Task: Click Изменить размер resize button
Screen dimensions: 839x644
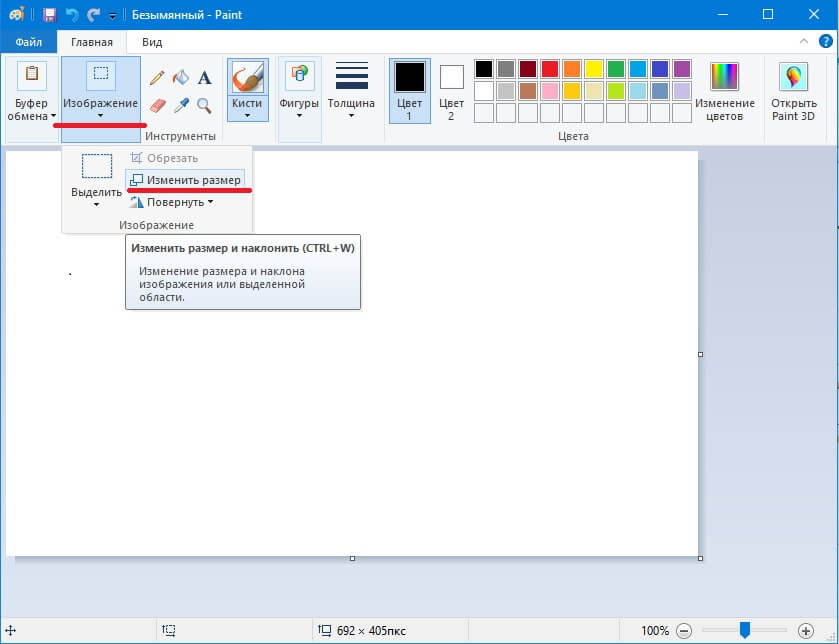Action: point(186,180)
